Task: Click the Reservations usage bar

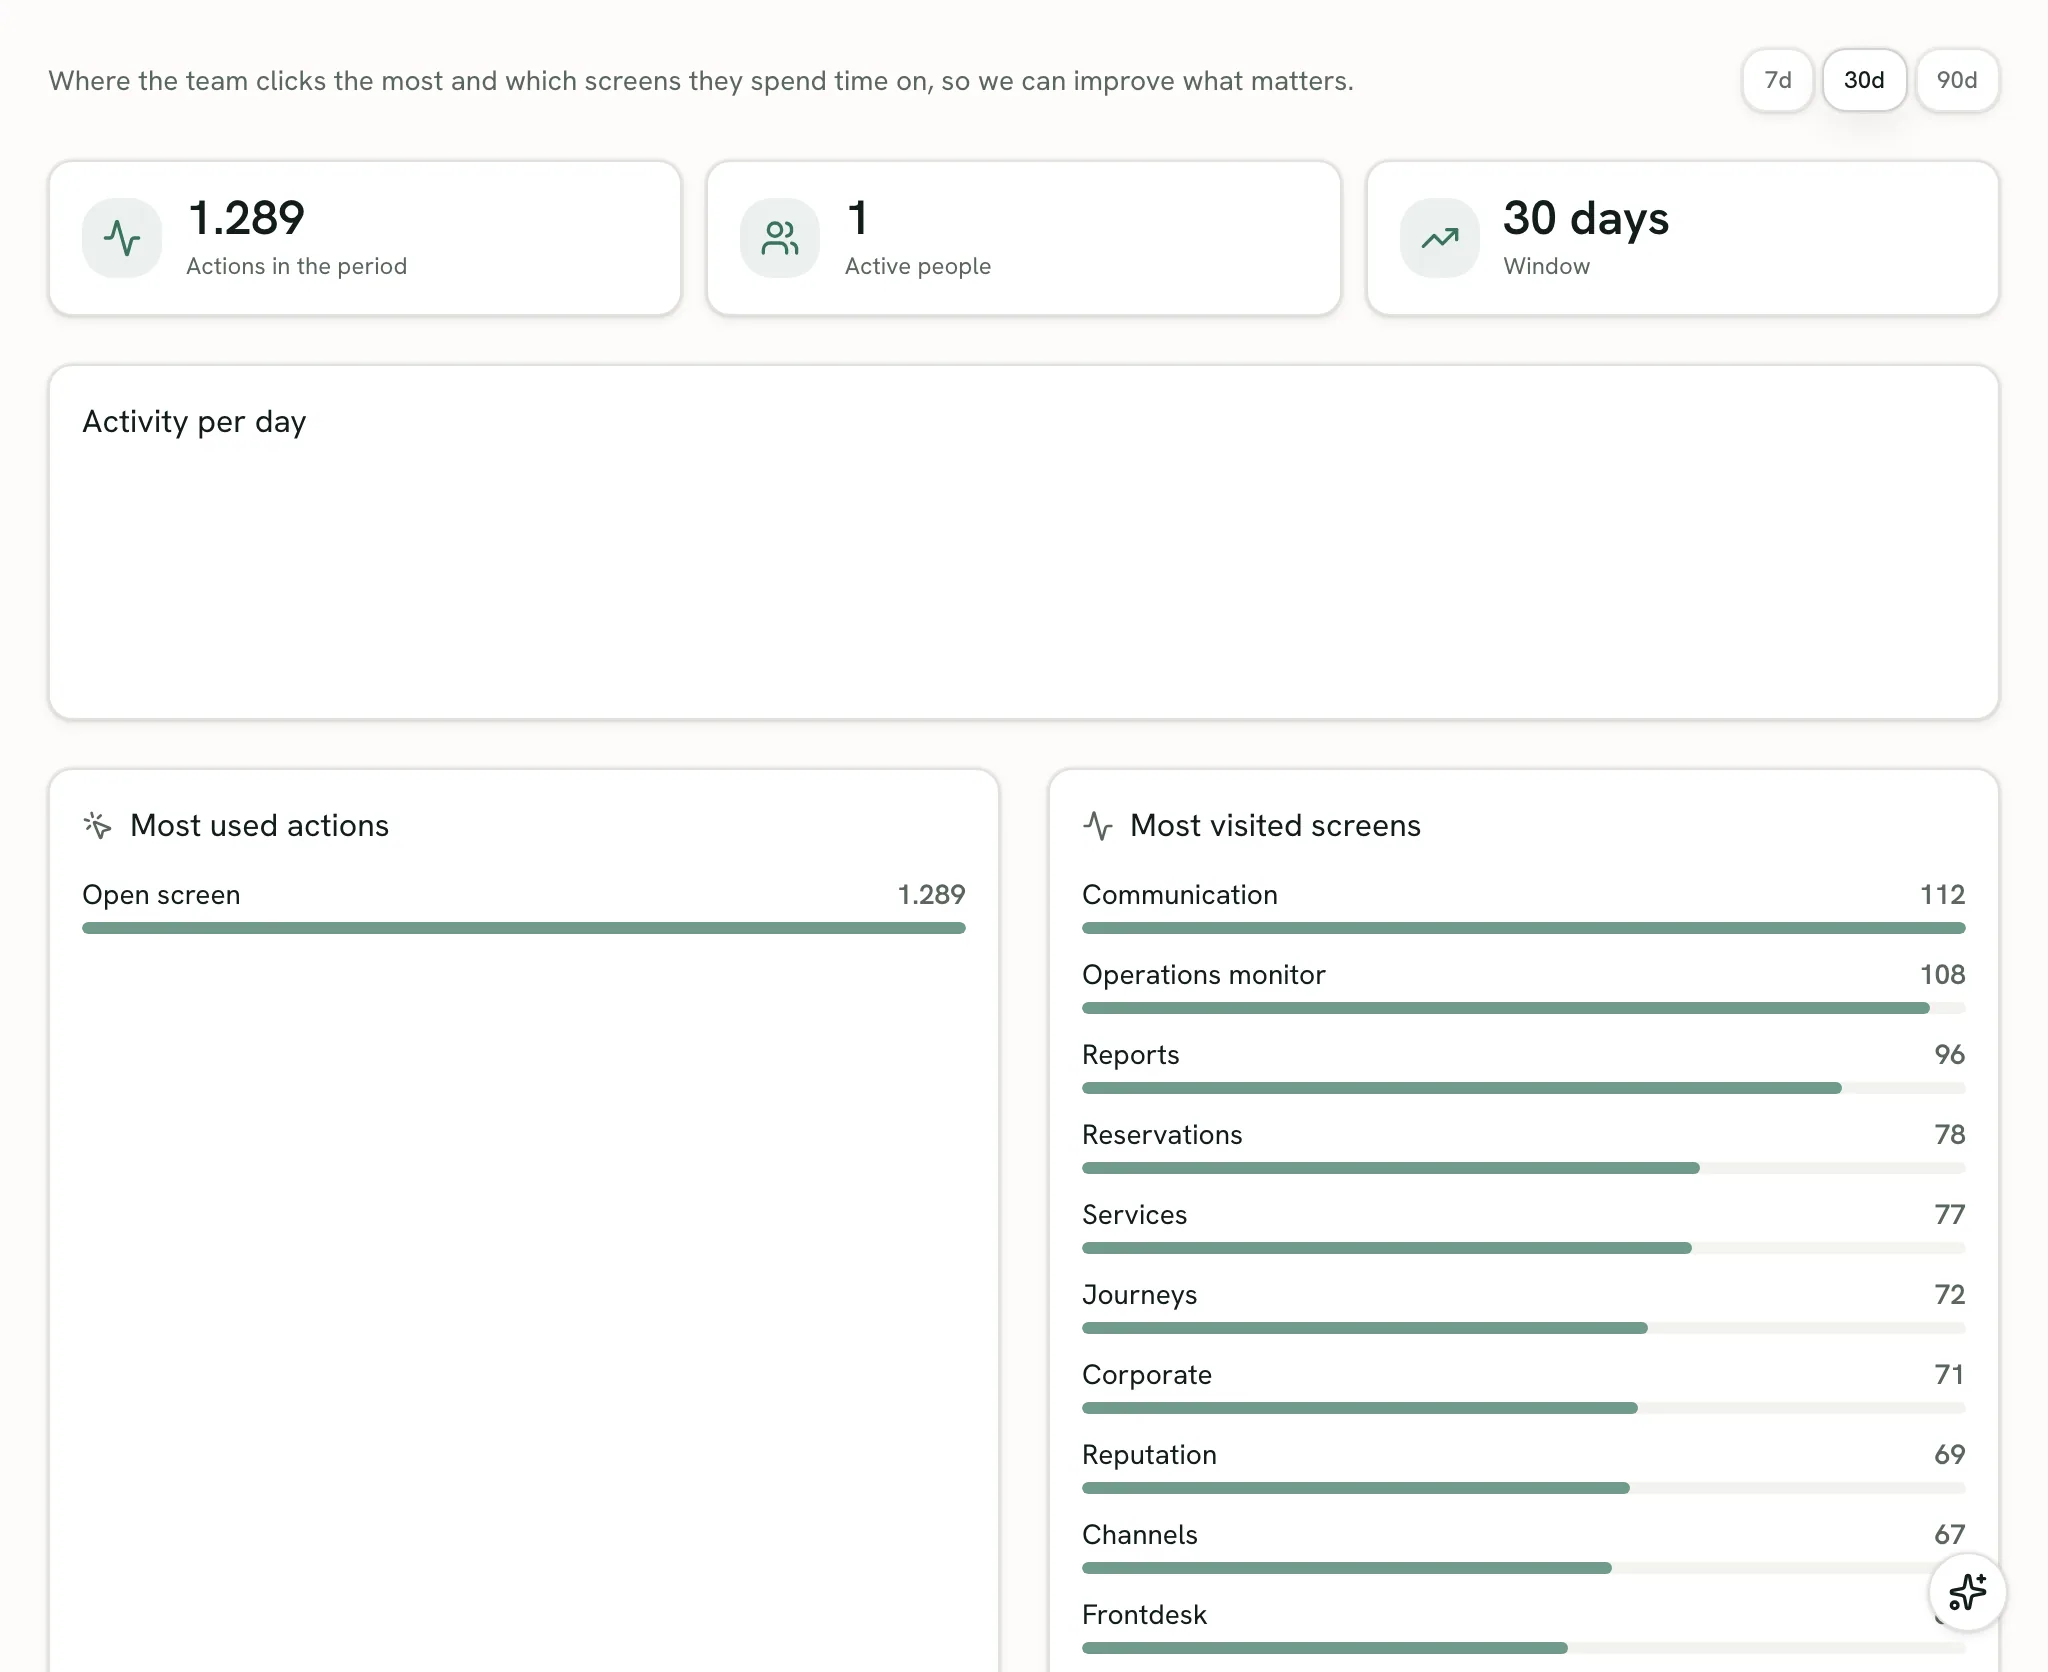Action: coord(1524,1168)
